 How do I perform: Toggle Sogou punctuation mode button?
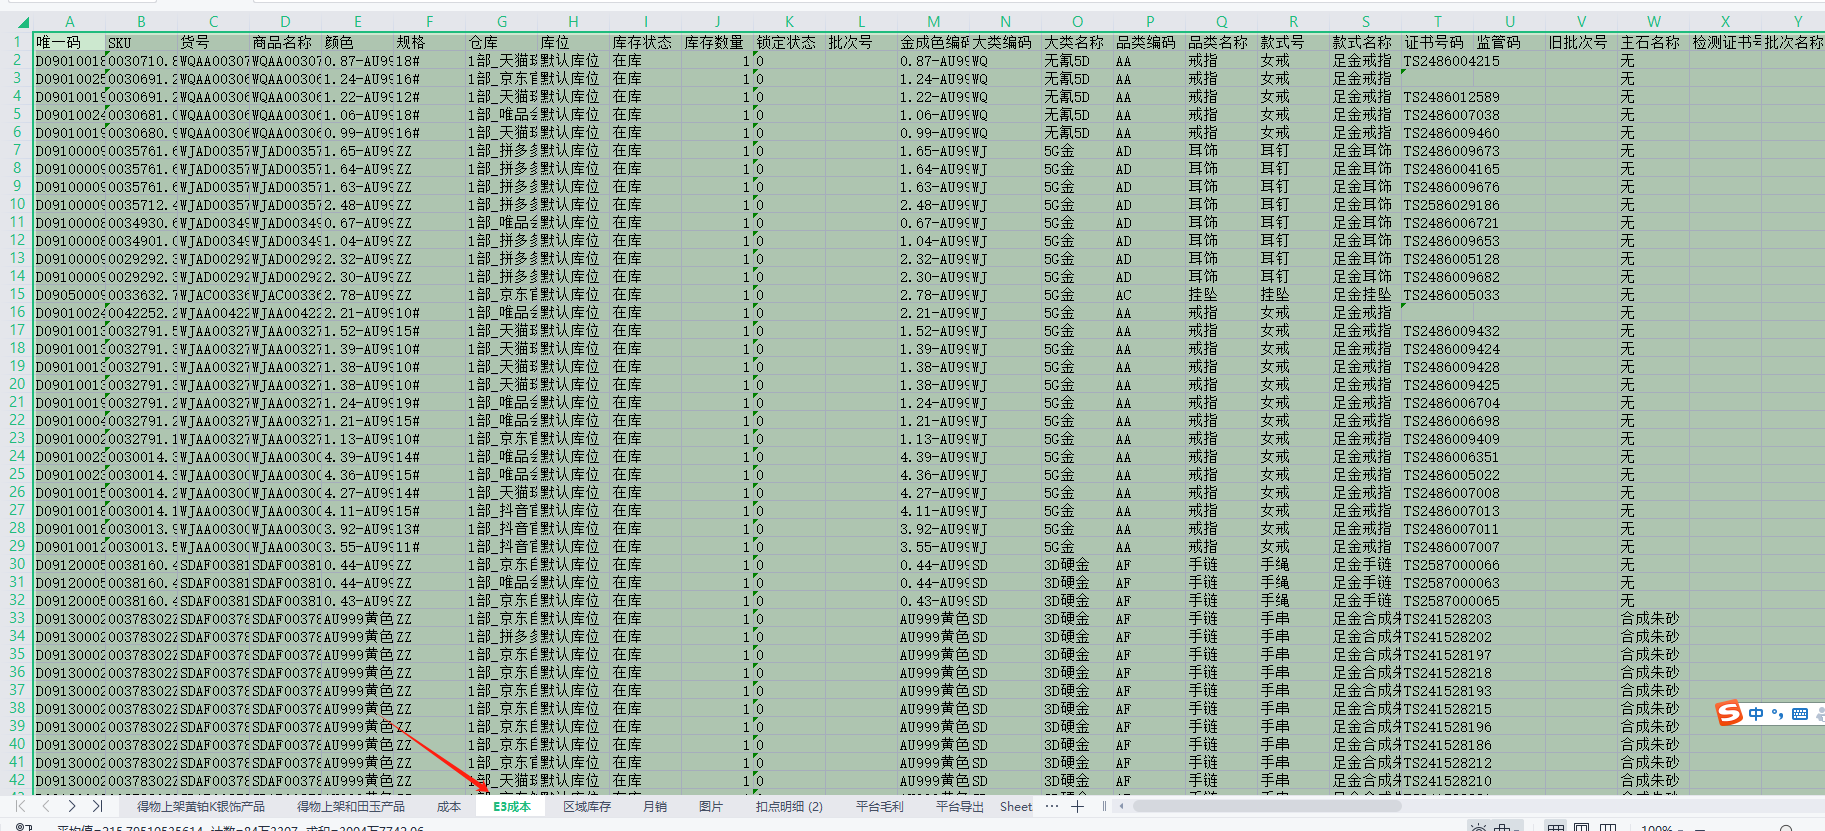point(1777,714)
